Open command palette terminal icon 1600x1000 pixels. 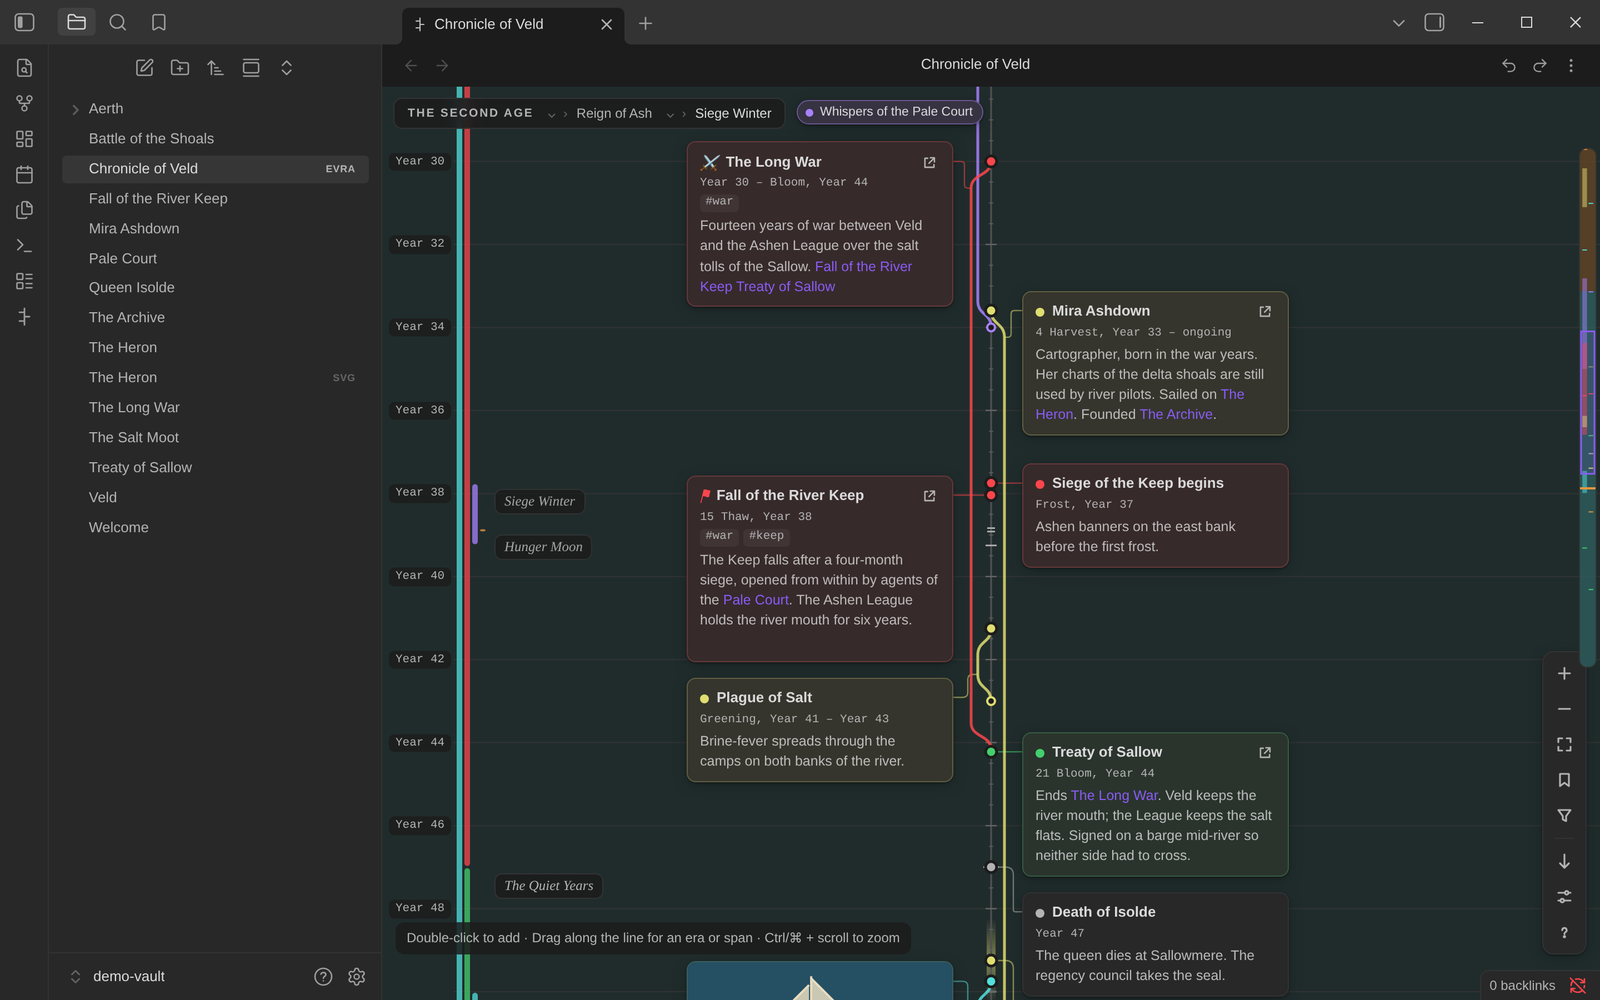point(25,245)
